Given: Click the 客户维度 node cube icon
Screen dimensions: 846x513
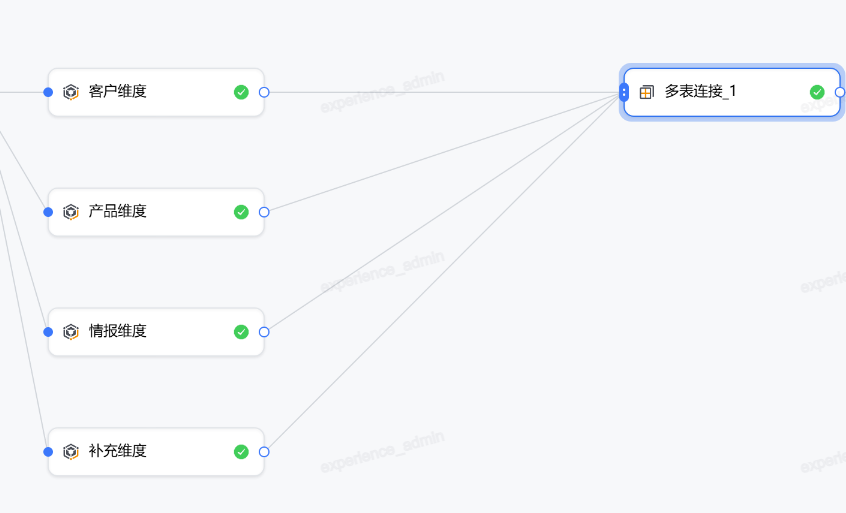Looking at the screenshot, I should [70, 92].
